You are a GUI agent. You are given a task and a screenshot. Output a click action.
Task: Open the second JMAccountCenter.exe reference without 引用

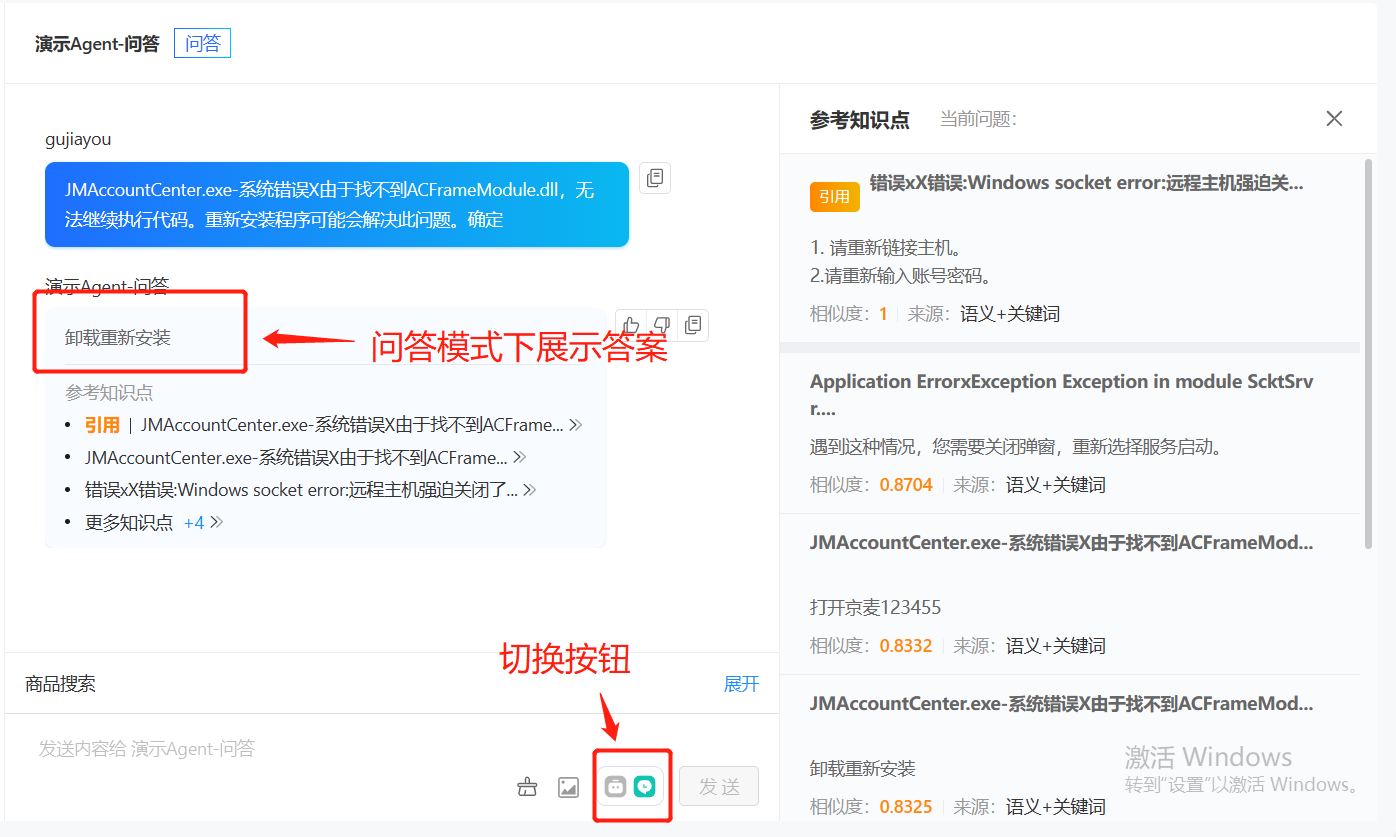tap(296, 458)
